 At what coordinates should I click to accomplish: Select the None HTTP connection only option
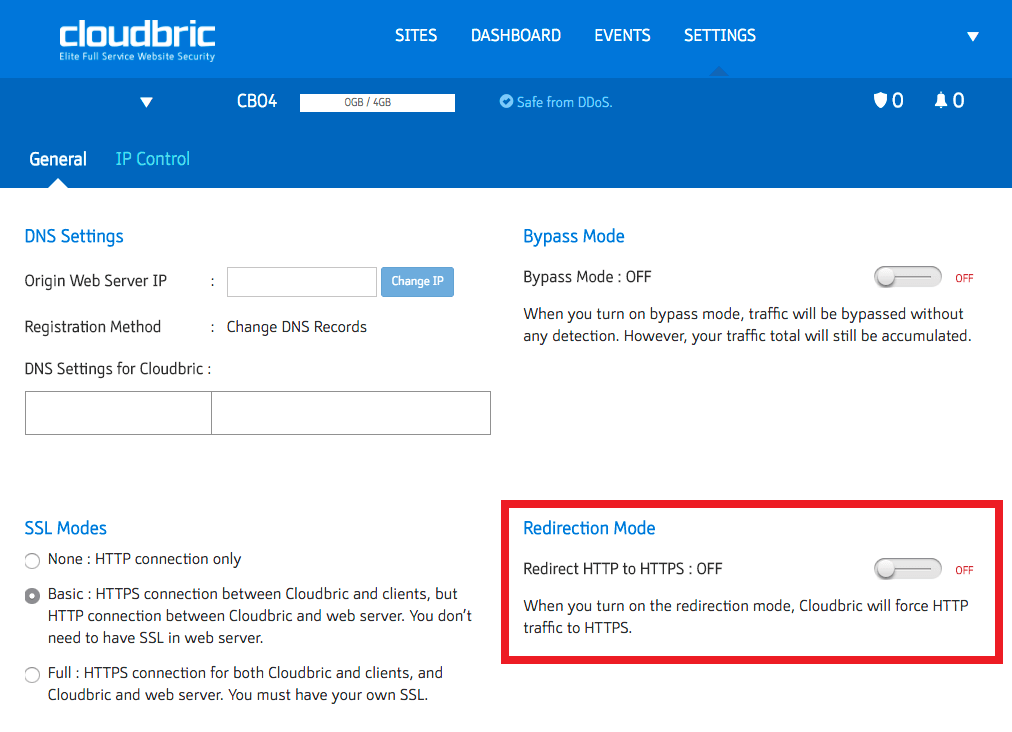32,560
